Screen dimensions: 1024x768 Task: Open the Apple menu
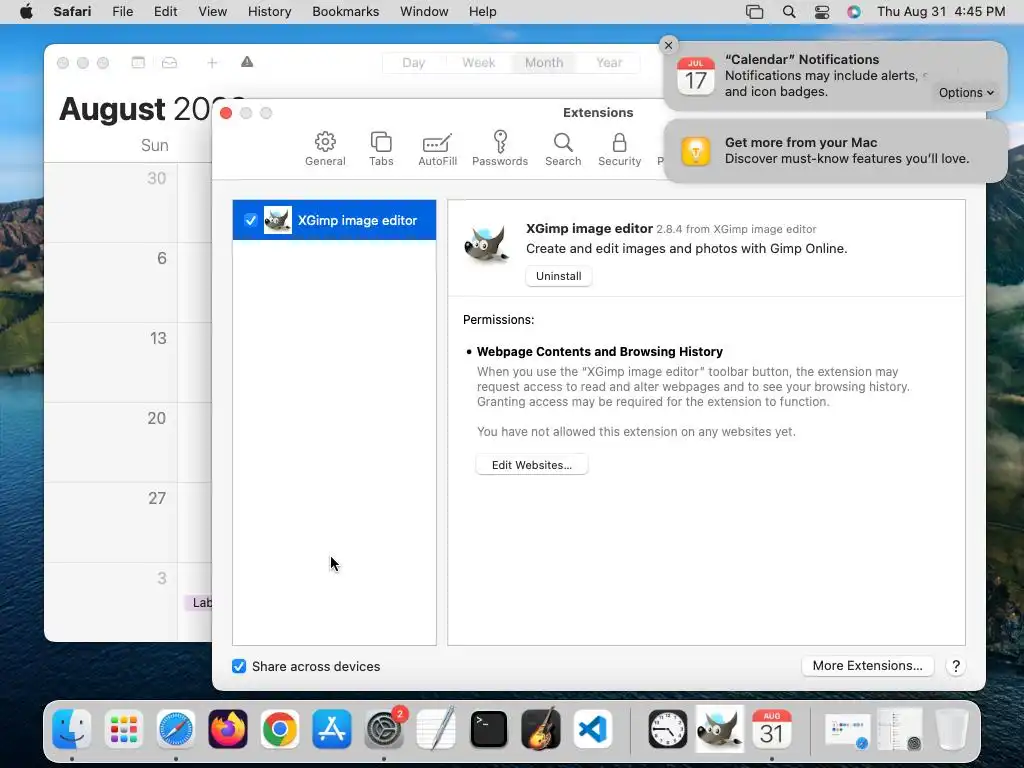[26, 12]
